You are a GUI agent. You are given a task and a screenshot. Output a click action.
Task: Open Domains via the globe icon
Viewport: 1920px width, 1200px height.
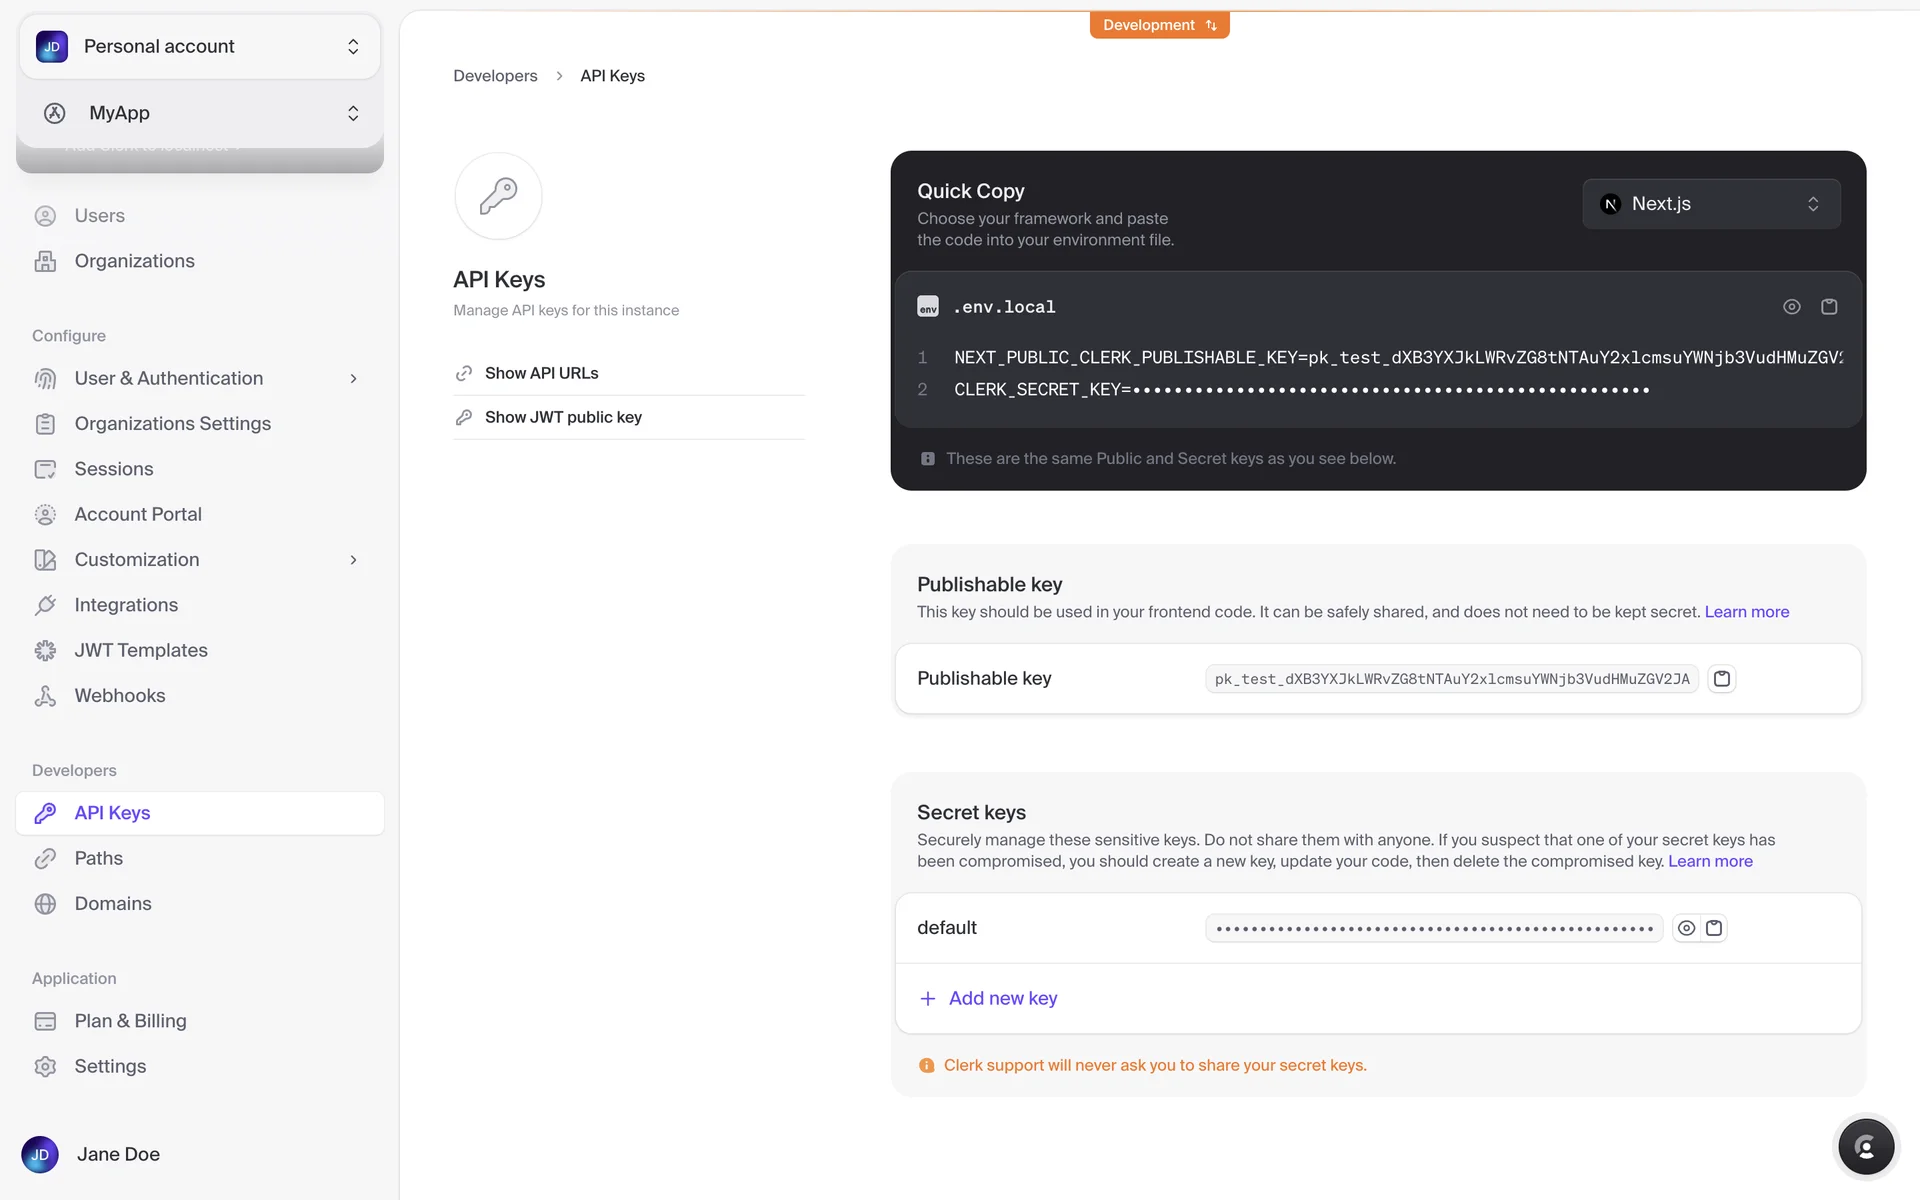coord(45,904)
